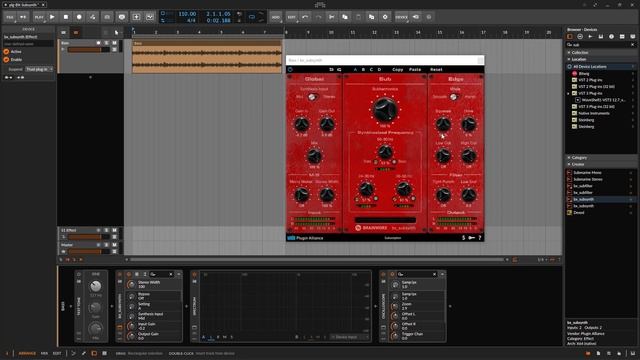Select plugin settings bank A
This screenshot has width=640, height=360.
(356, 69)
